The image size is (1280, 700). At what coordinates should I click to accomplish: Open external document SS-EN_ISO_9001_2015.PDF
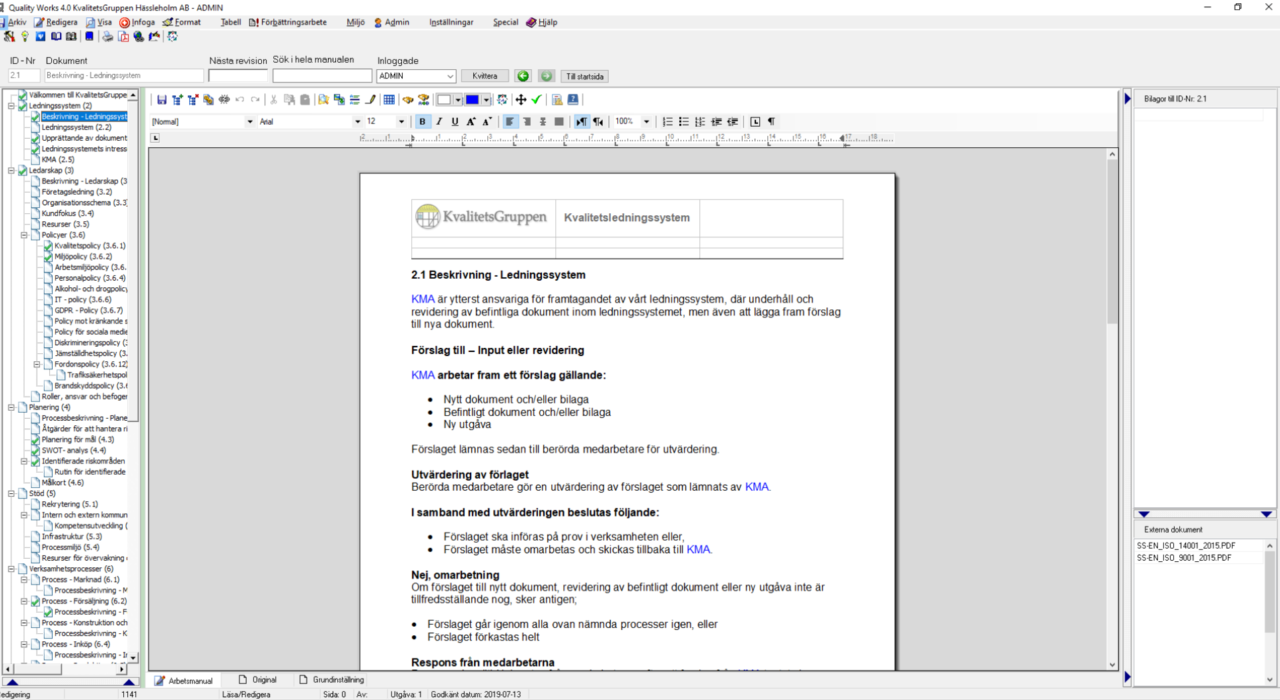pos(1184,558)
